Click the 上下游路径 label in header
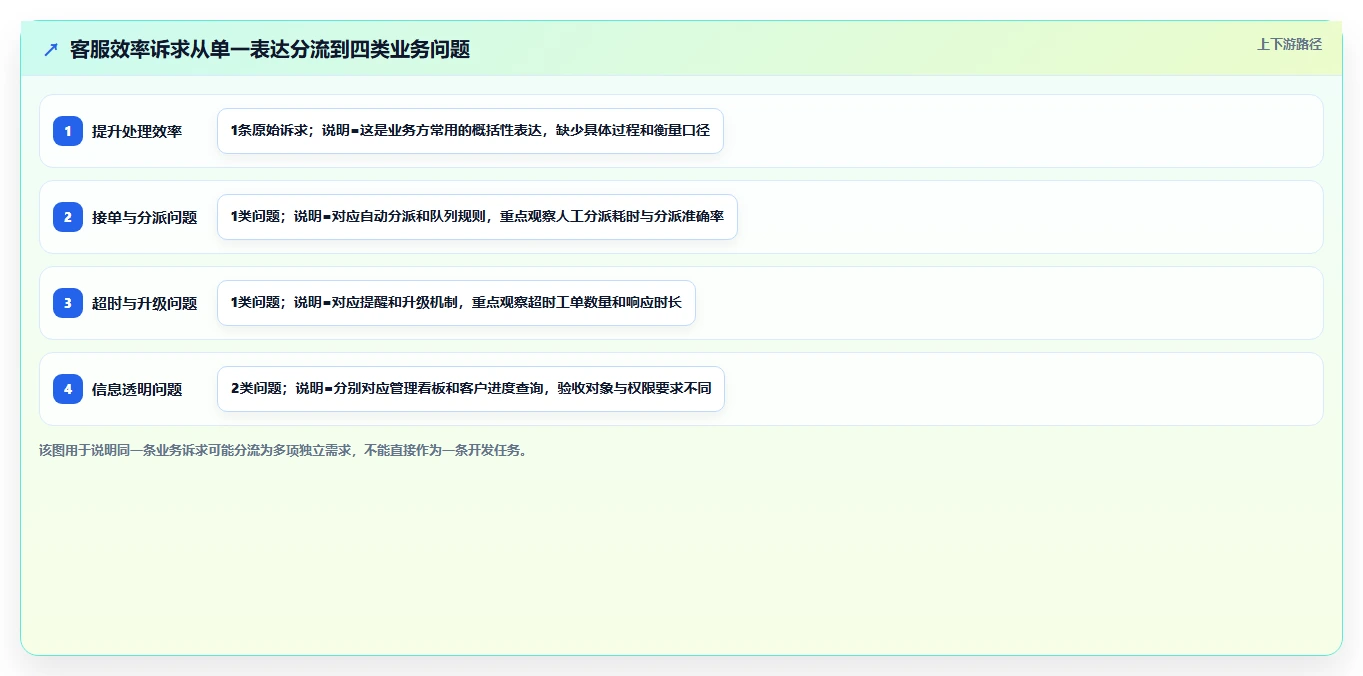 (1289, 44)
